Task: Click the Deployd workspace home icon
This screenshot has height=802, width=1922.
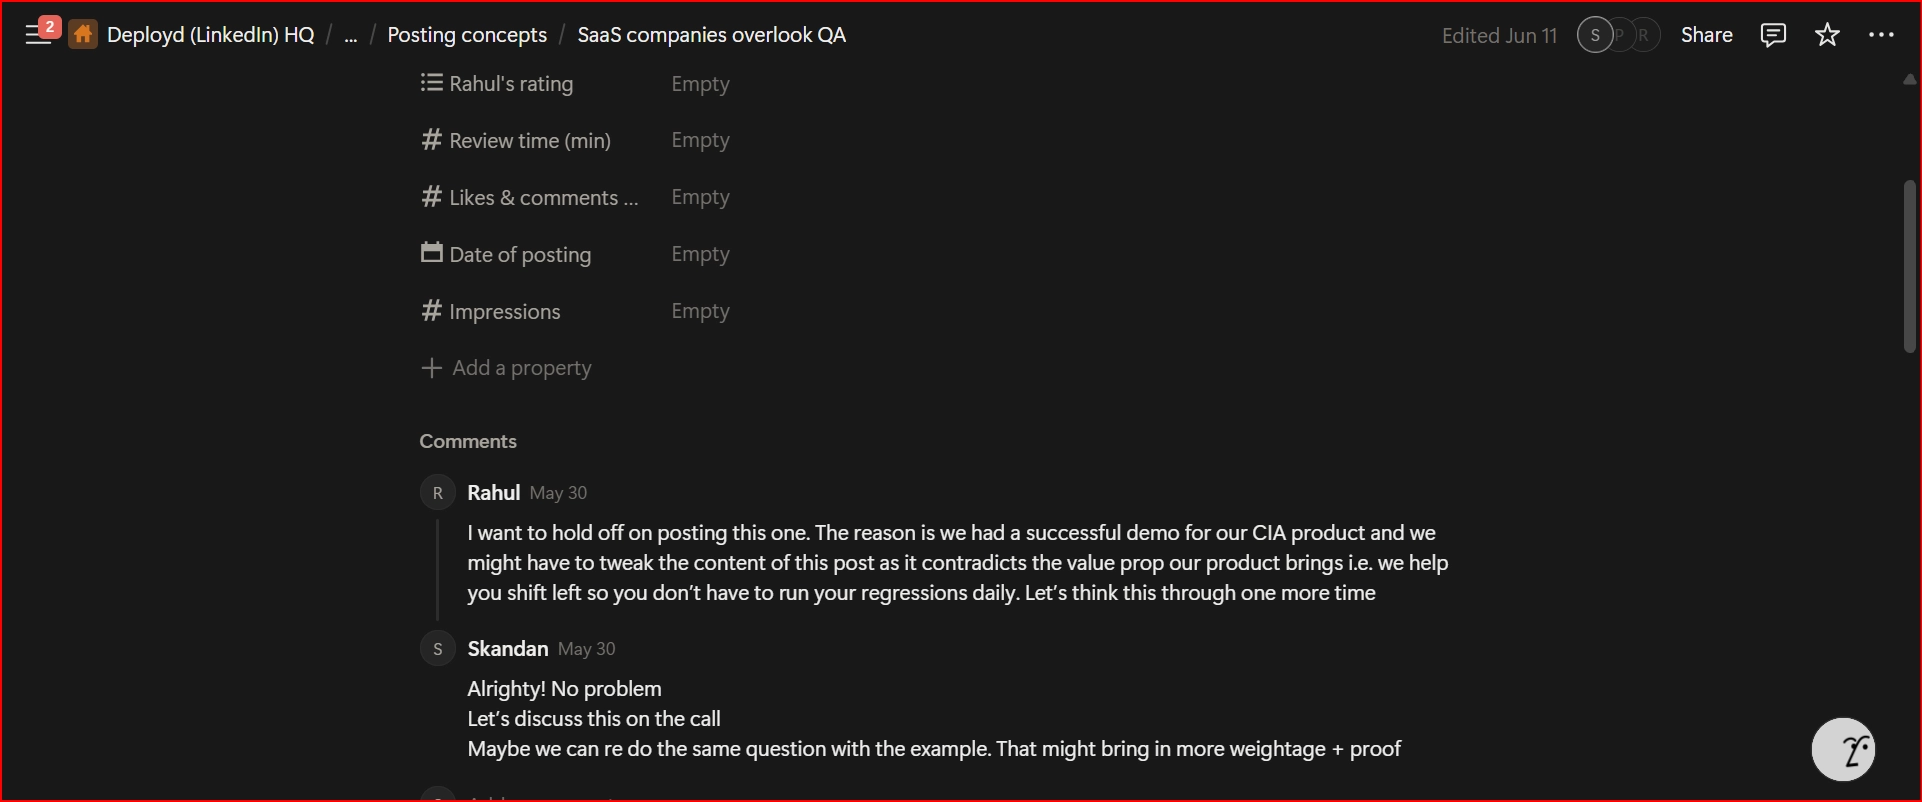Action: point(83,35)
